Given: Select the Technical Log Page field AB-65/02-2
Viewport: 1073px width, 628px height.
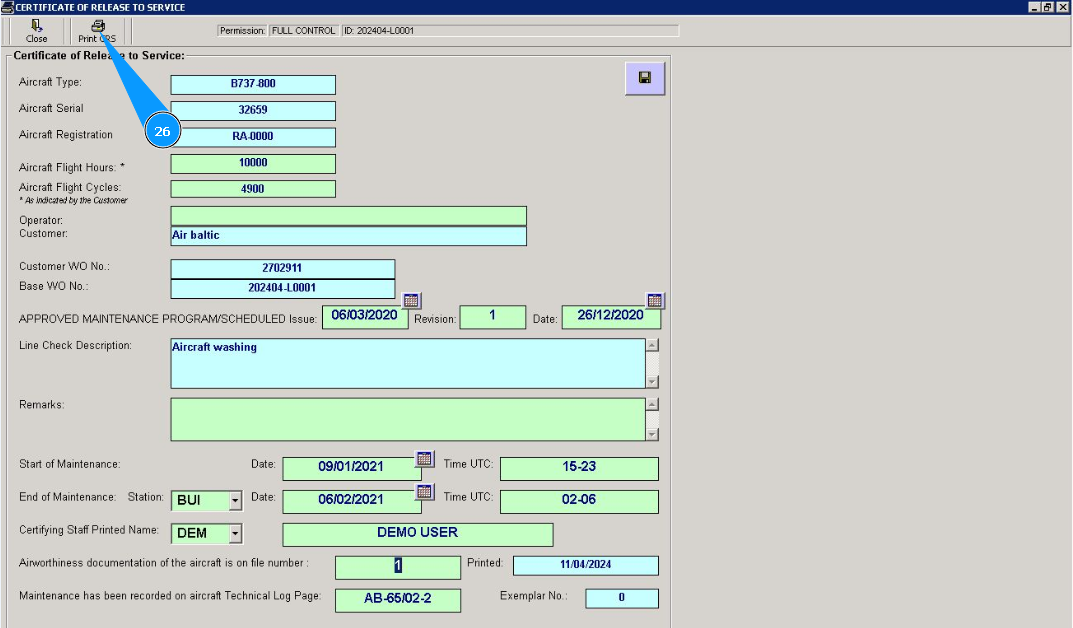Looking at the screenshot, I should tap(398, 600).
